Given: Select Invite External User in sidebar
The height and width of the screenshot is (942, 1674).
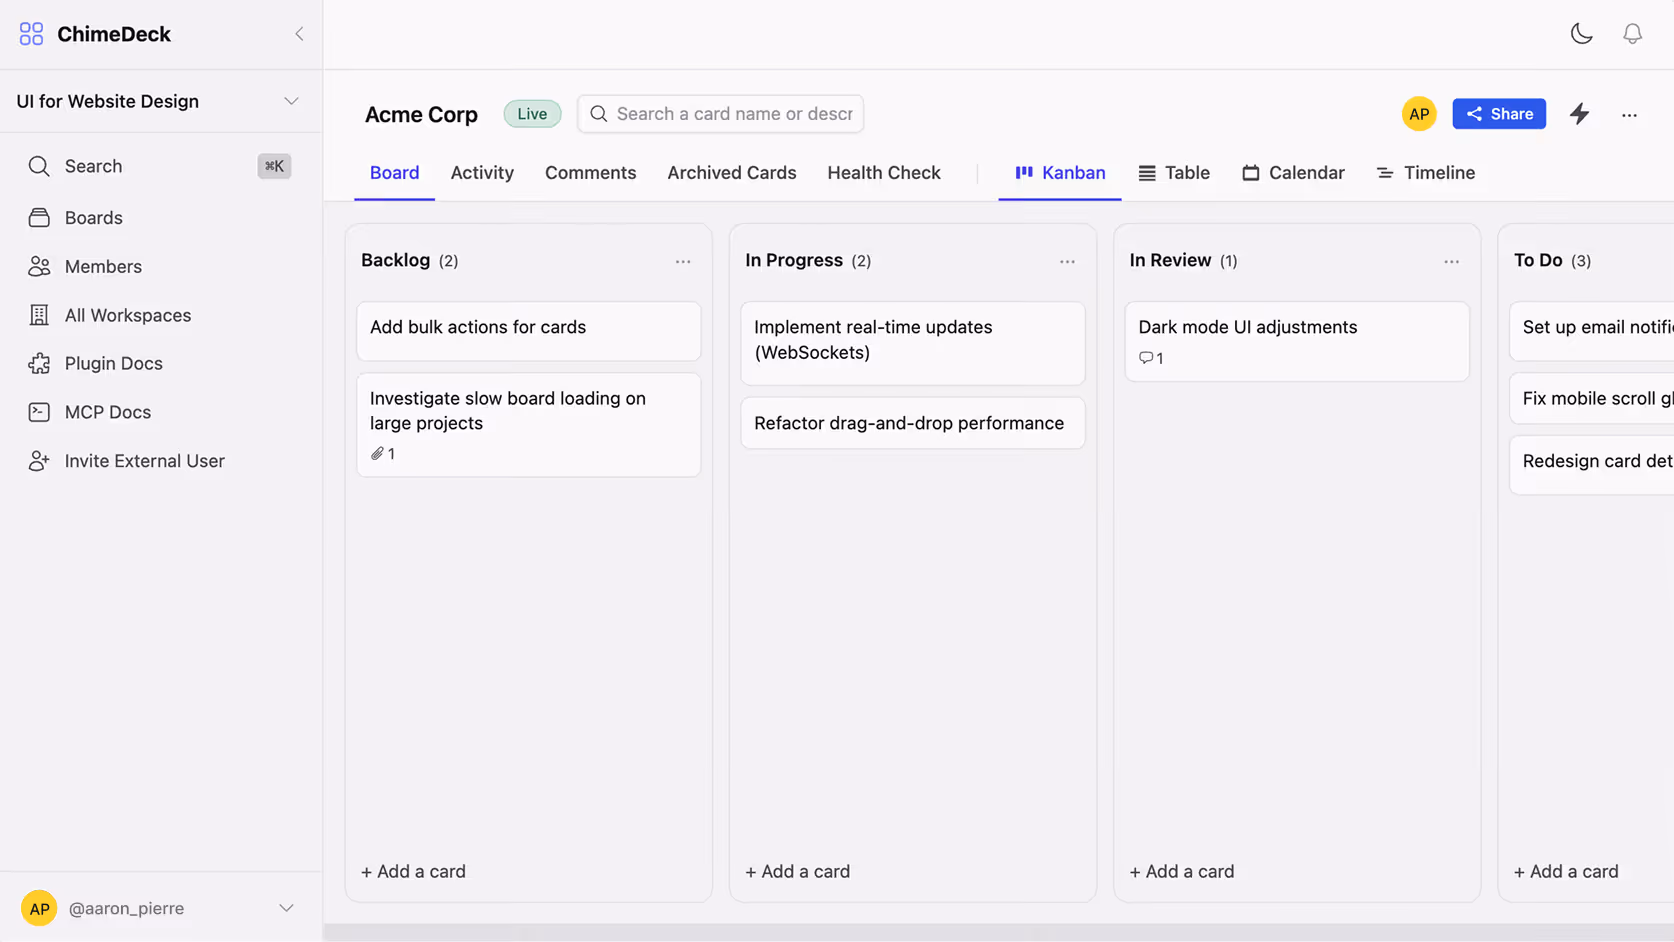Looking at the screenshot, I should (x=160, y=461).
